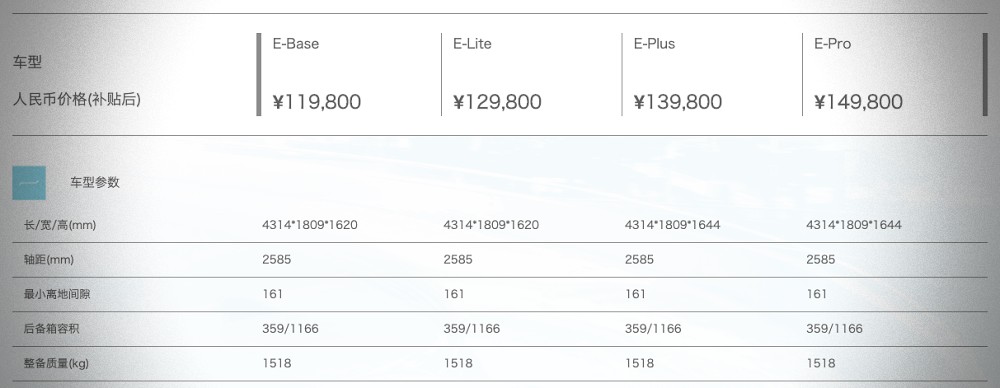Click E-Pro curb weight value 1518
This screenshot has height=388, width=1000.
click(x=821, y=364)
